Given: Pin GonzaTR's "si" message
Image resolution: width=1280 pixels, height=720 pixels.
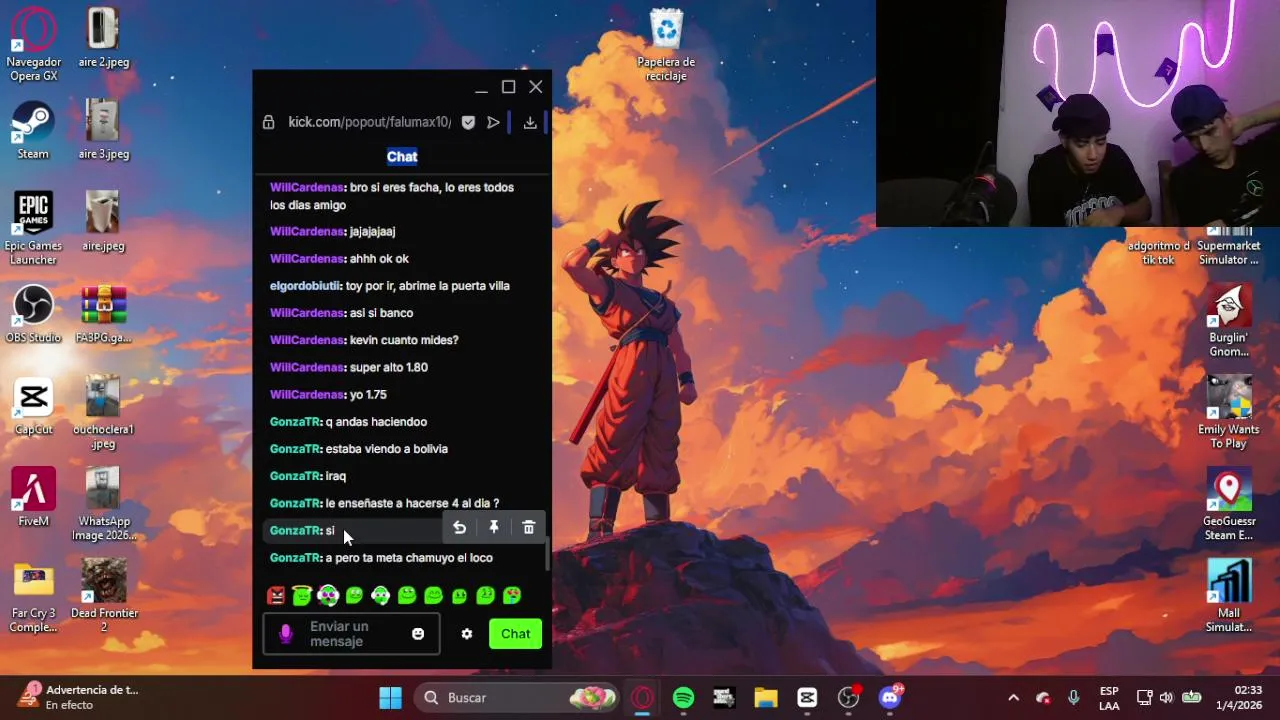Looking at the screenshot, I should (494, 528).
